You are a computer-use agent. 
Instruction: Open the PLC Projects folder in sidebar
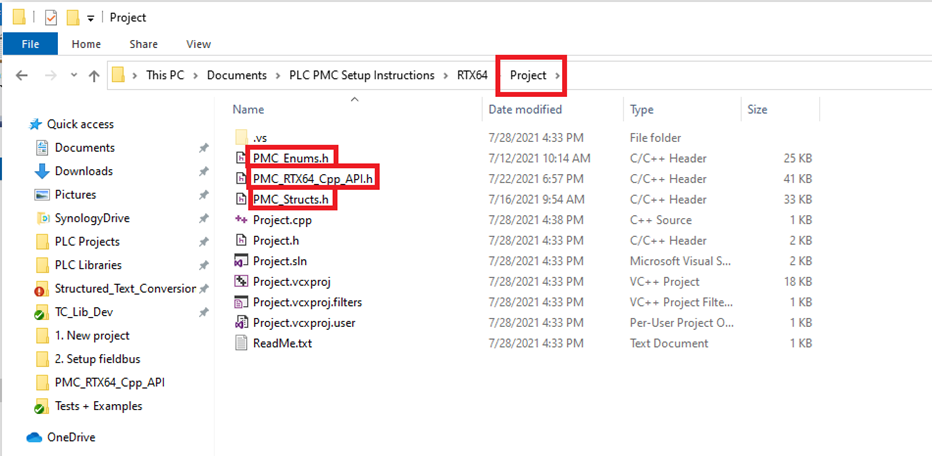coord(87,241)
